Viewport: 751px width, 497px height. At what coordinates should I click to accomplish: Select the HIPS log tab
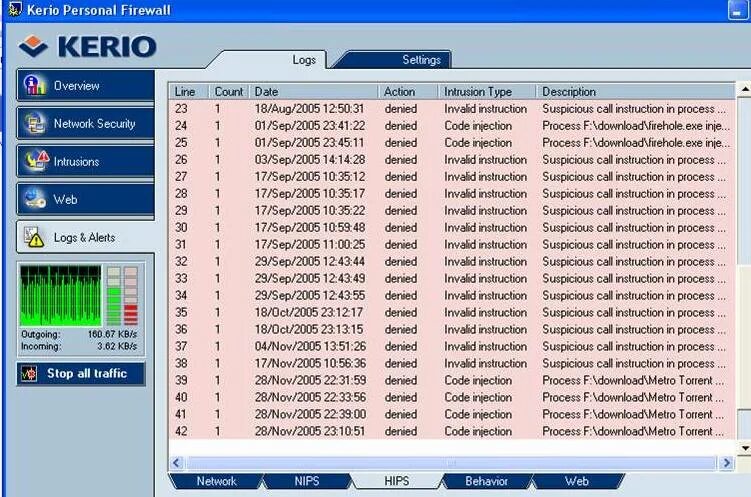coord(397,481)
